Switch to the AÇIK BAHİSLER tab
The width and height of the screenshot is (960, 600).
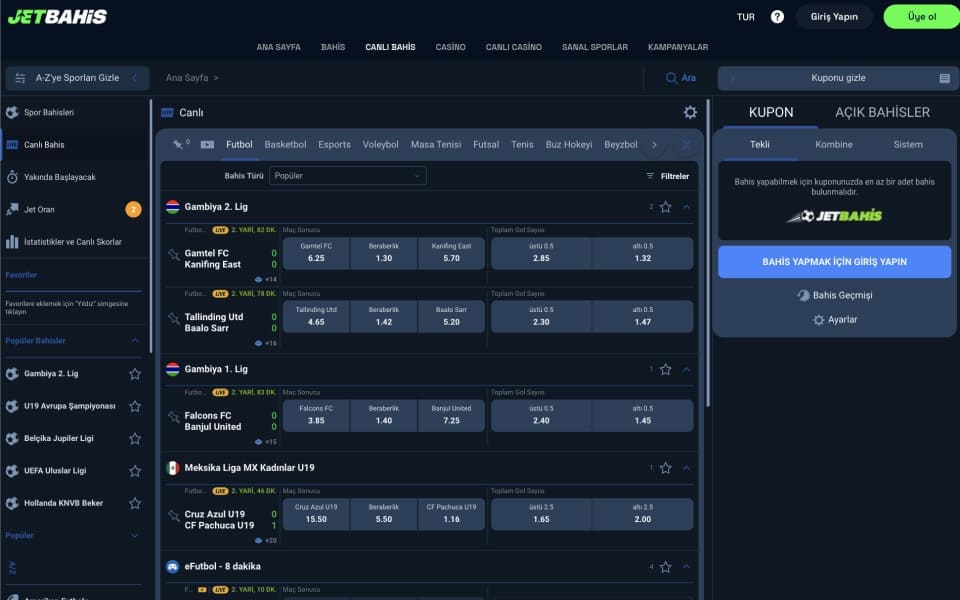[882, 112]
